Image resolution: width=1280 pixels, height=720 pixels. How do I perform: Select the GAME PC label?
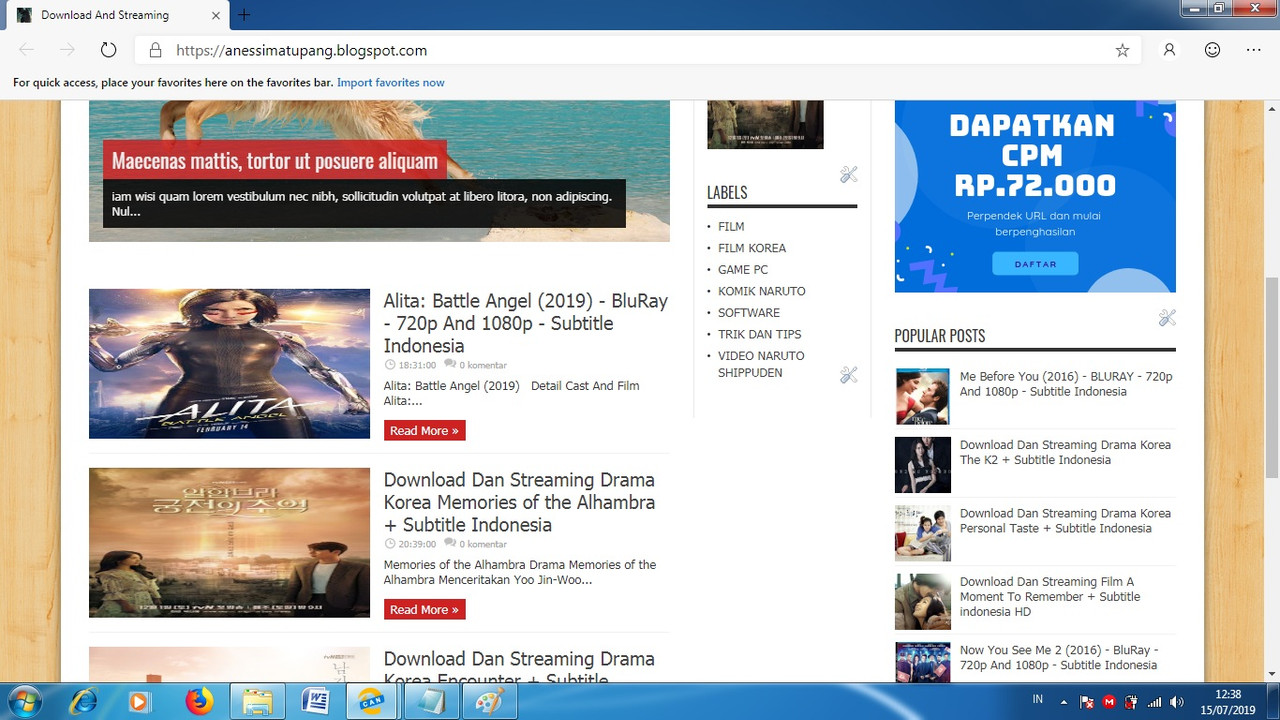coord(743,270)
